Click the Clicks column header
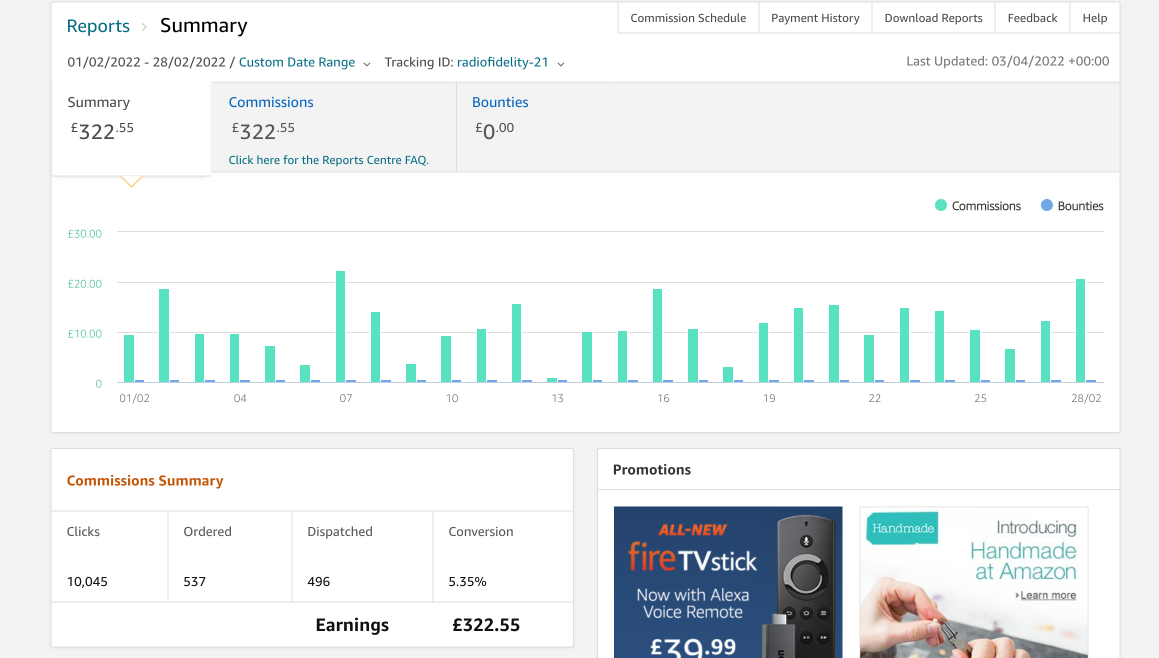 83,532
